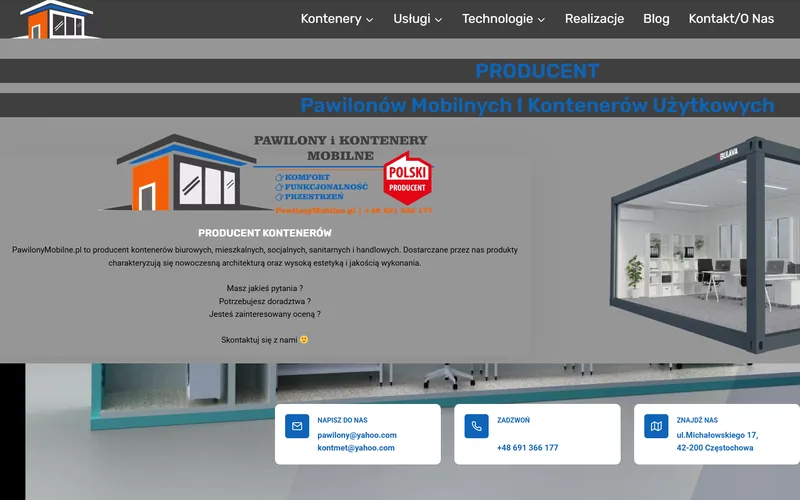
Task: Click the Pawilony i Kontenery Mobilne logo image
Action: tap(265, 174)
